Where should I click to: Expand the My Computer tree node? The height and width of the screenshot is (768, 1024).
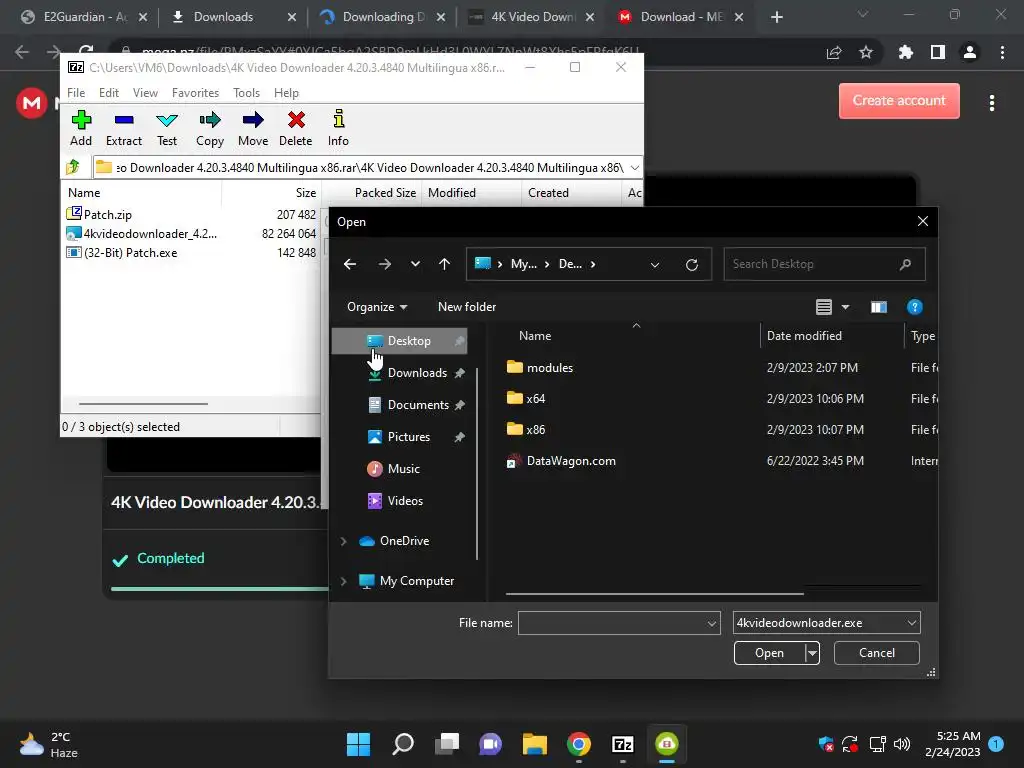(x=344, y=581)
